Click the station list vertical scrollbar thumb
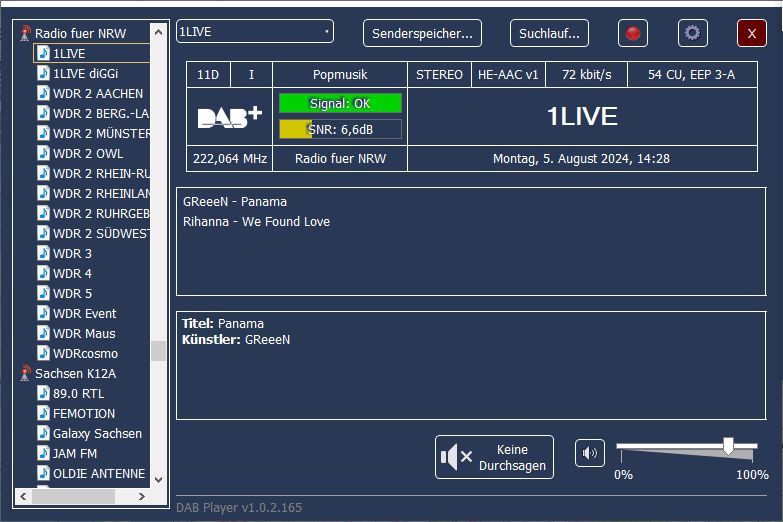 click(x=158, y=351)
